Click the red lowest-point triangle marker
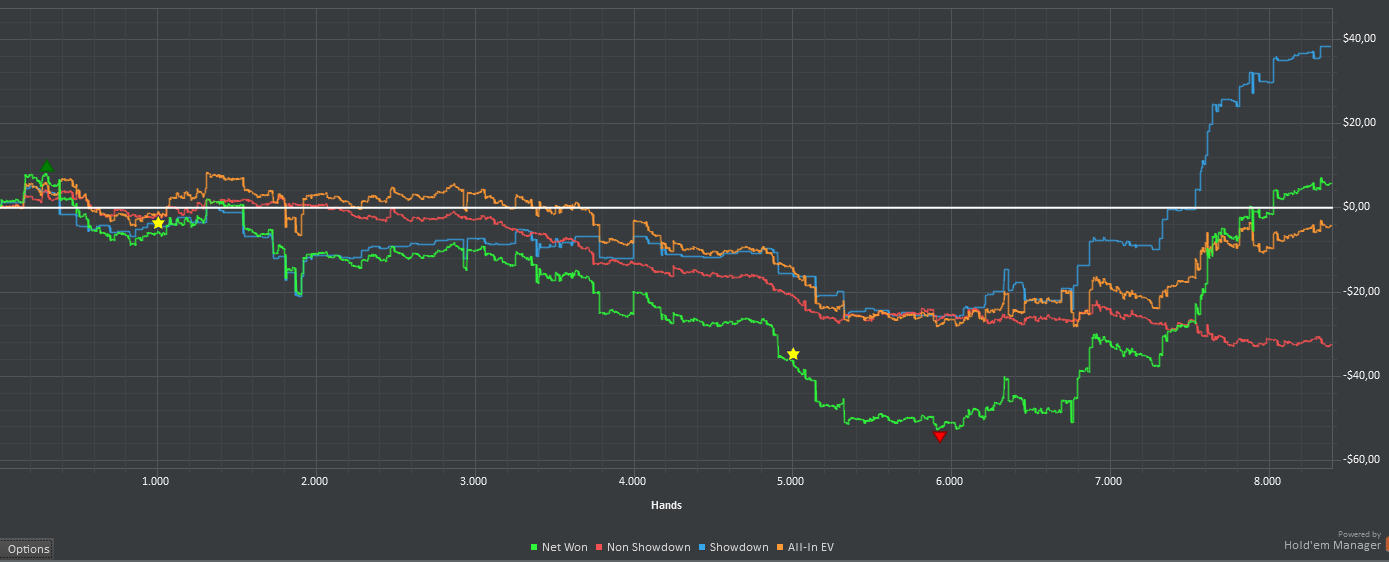The image size is (1389, 562). point(939,436)
